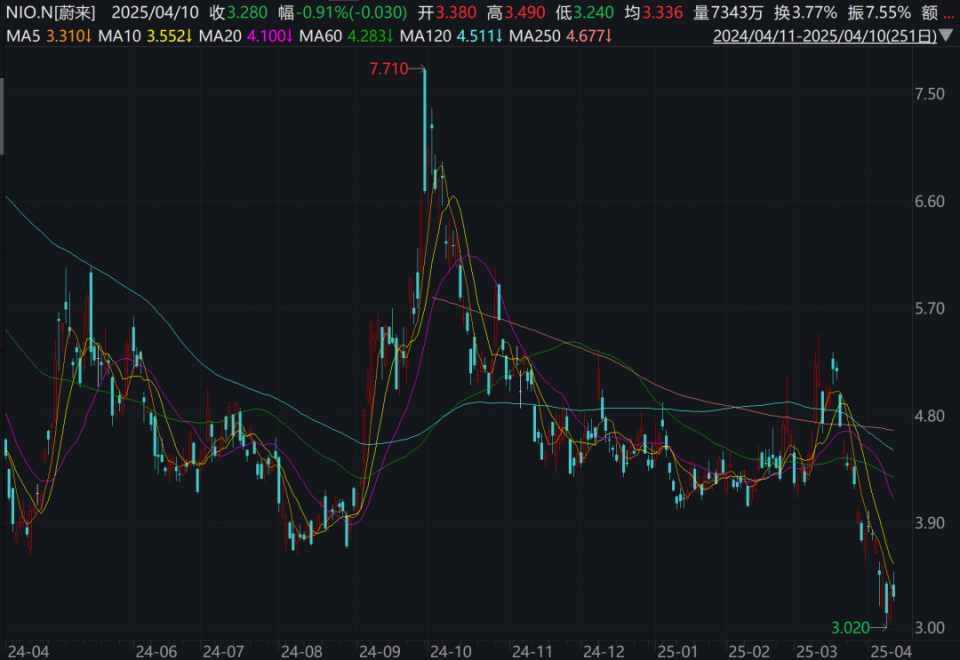Select the MA120 4.511 indicator
The width and height of the screenshot is (960, 660).
click(x=451, y=36)
